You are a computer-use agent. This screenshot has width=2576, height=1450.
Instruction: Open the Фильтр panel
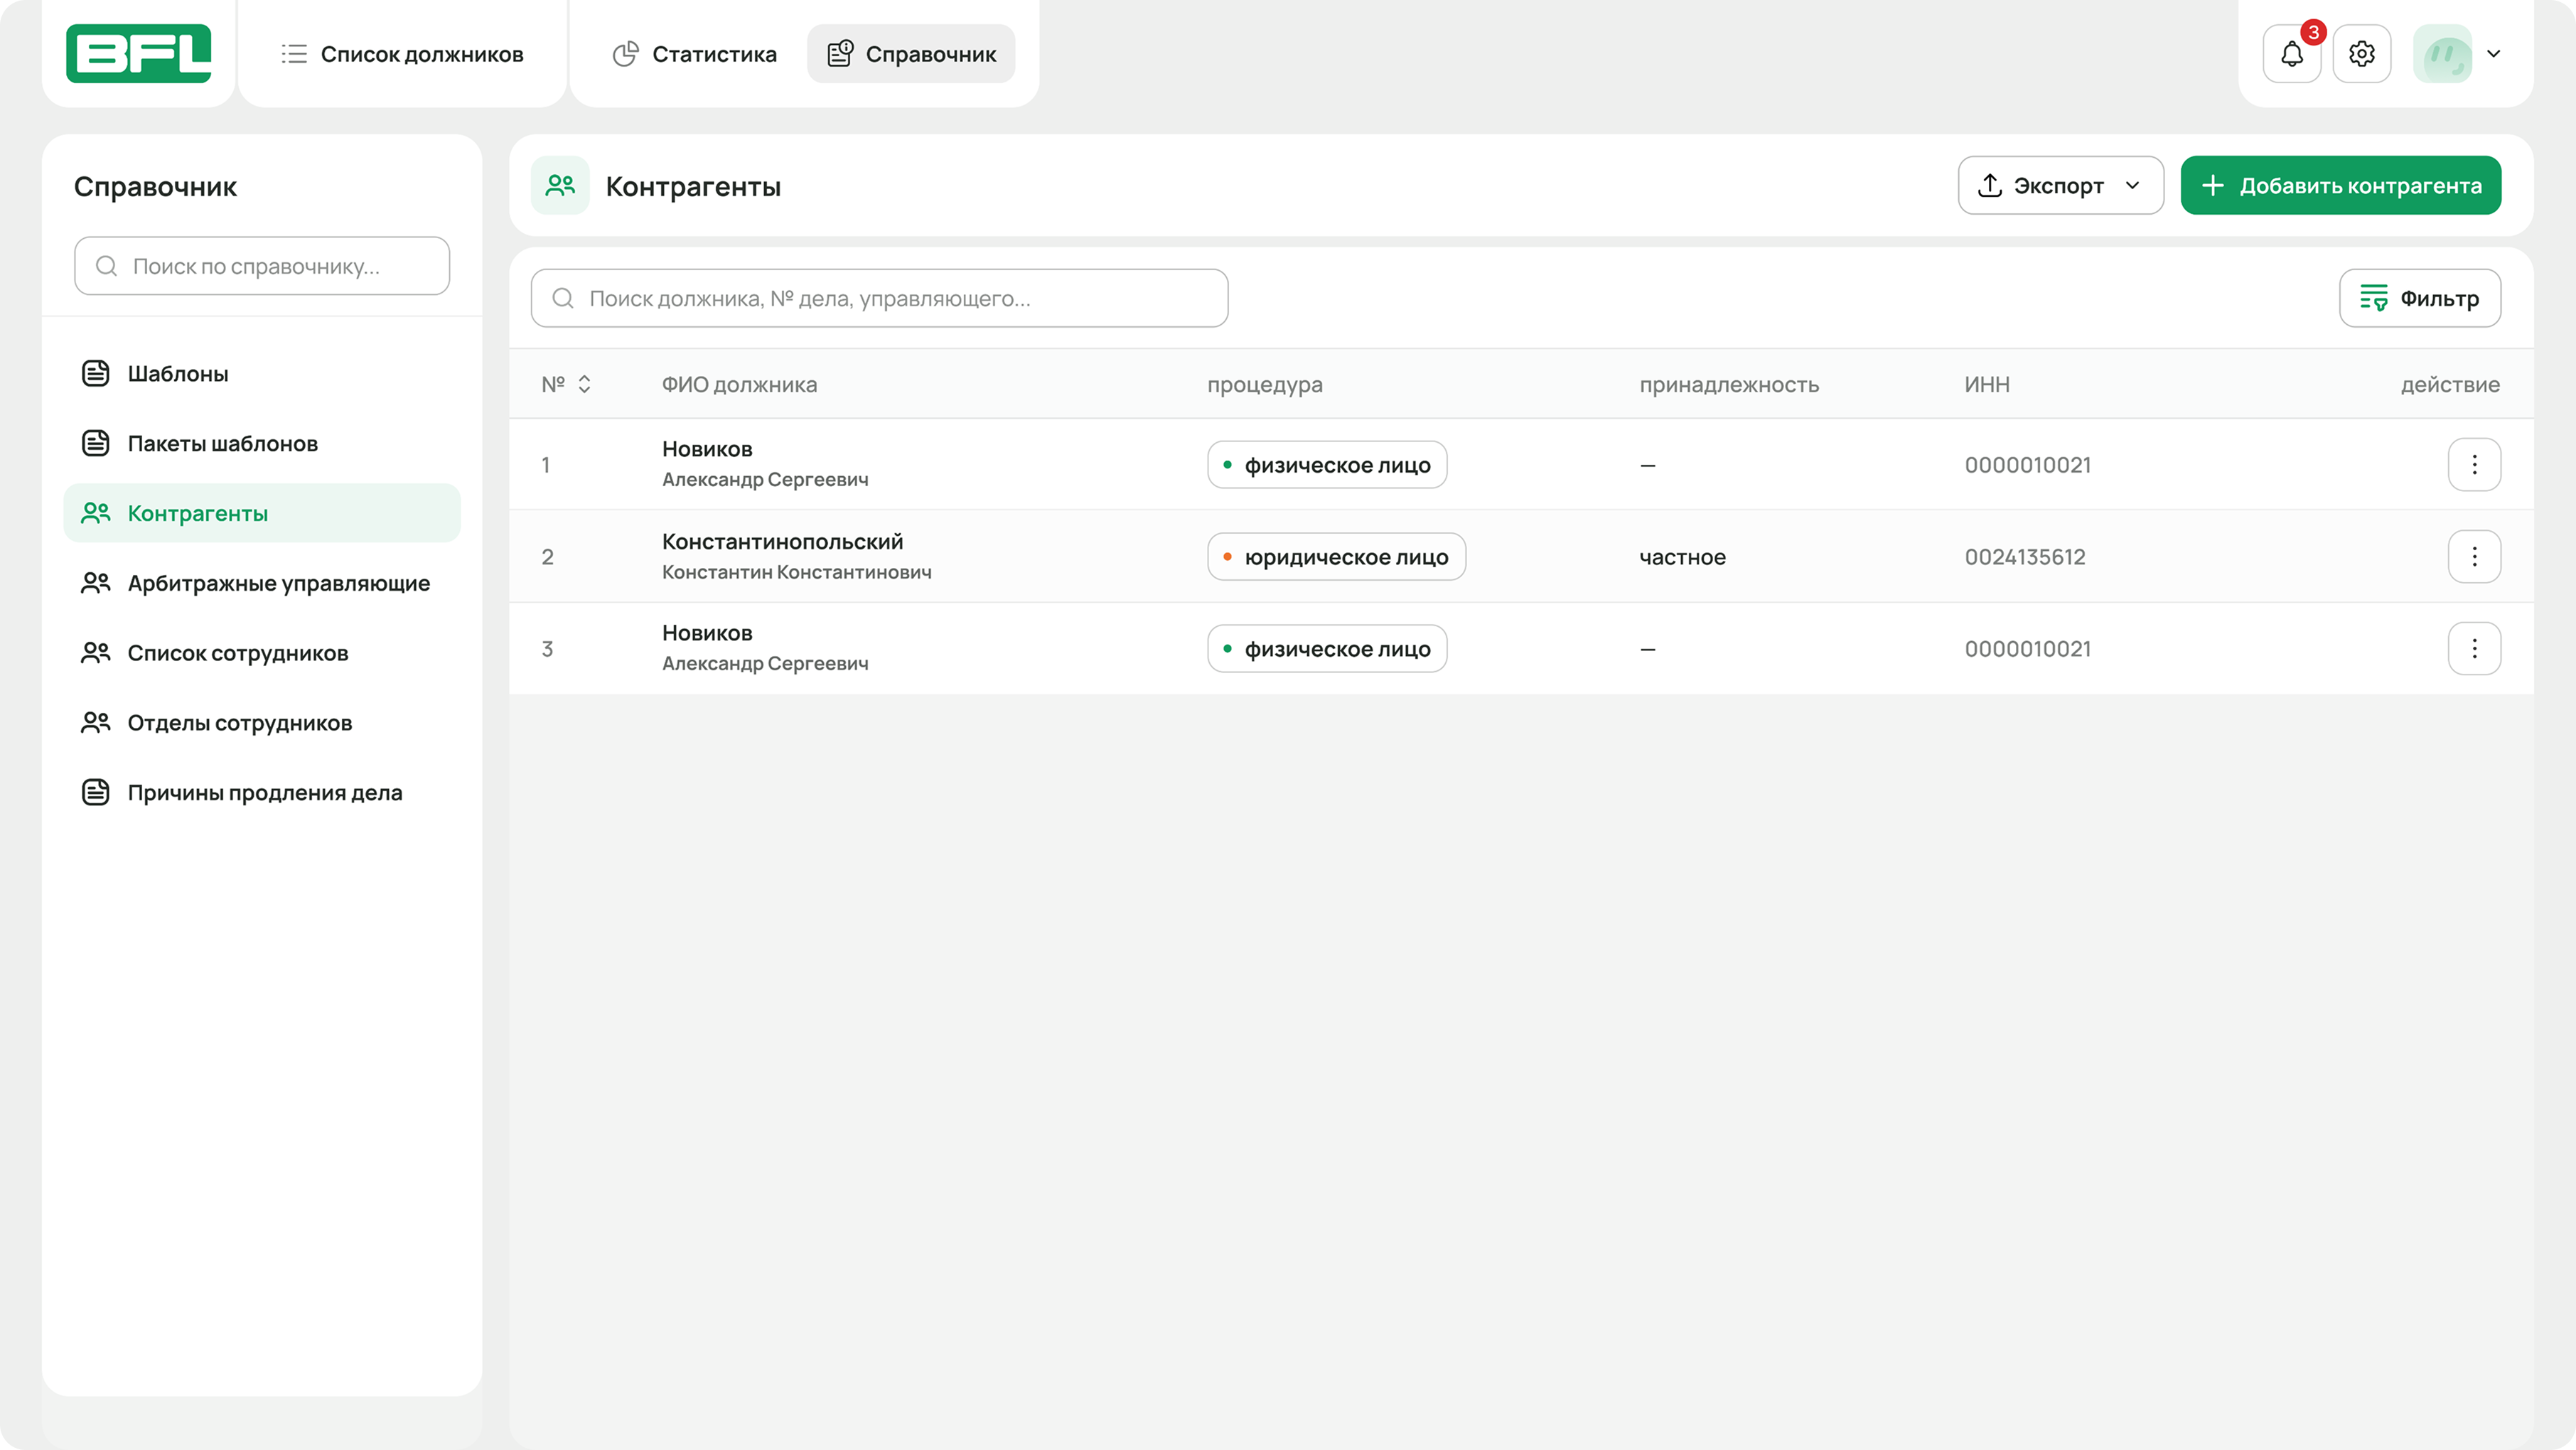pyautogui.click(x=2419, y=298)
